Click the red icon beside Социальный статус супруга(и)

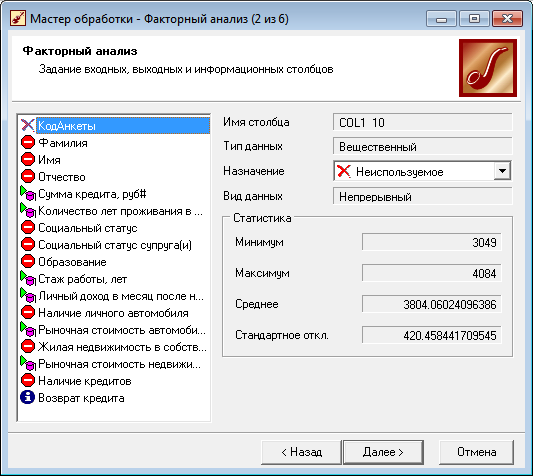(28, 244)
